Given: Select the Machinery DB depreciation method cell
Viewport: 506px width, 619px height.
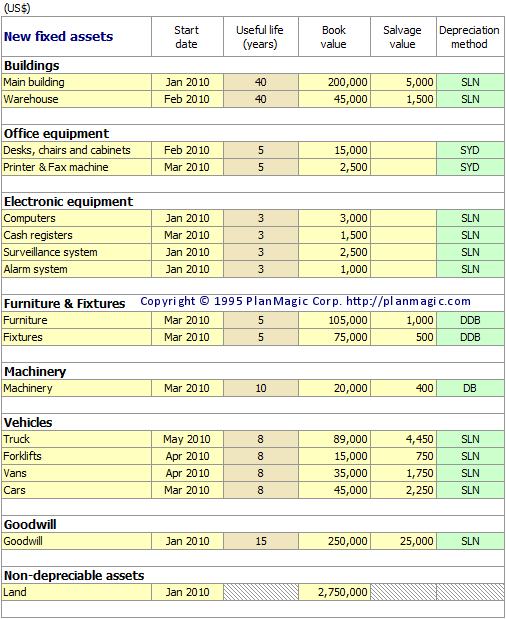Looking at the screenshot, I should point(470,388).
